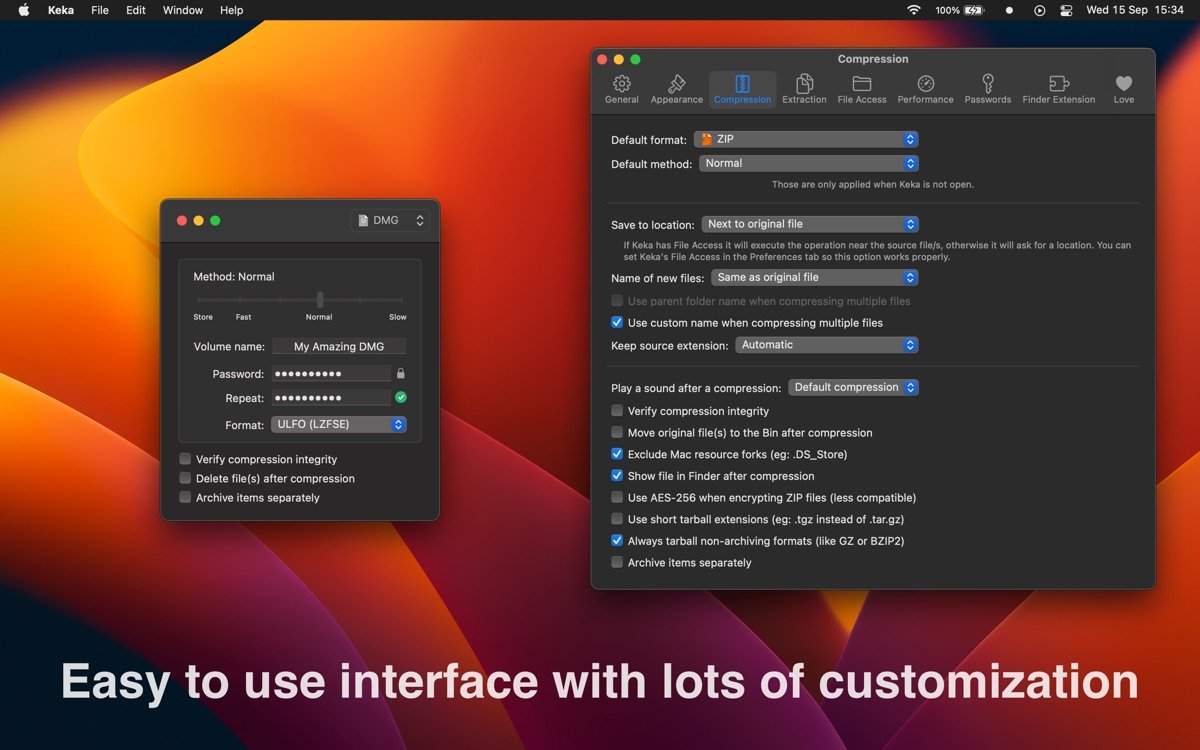Enable Verify compression integrity in DMG window

pos(185,459)
